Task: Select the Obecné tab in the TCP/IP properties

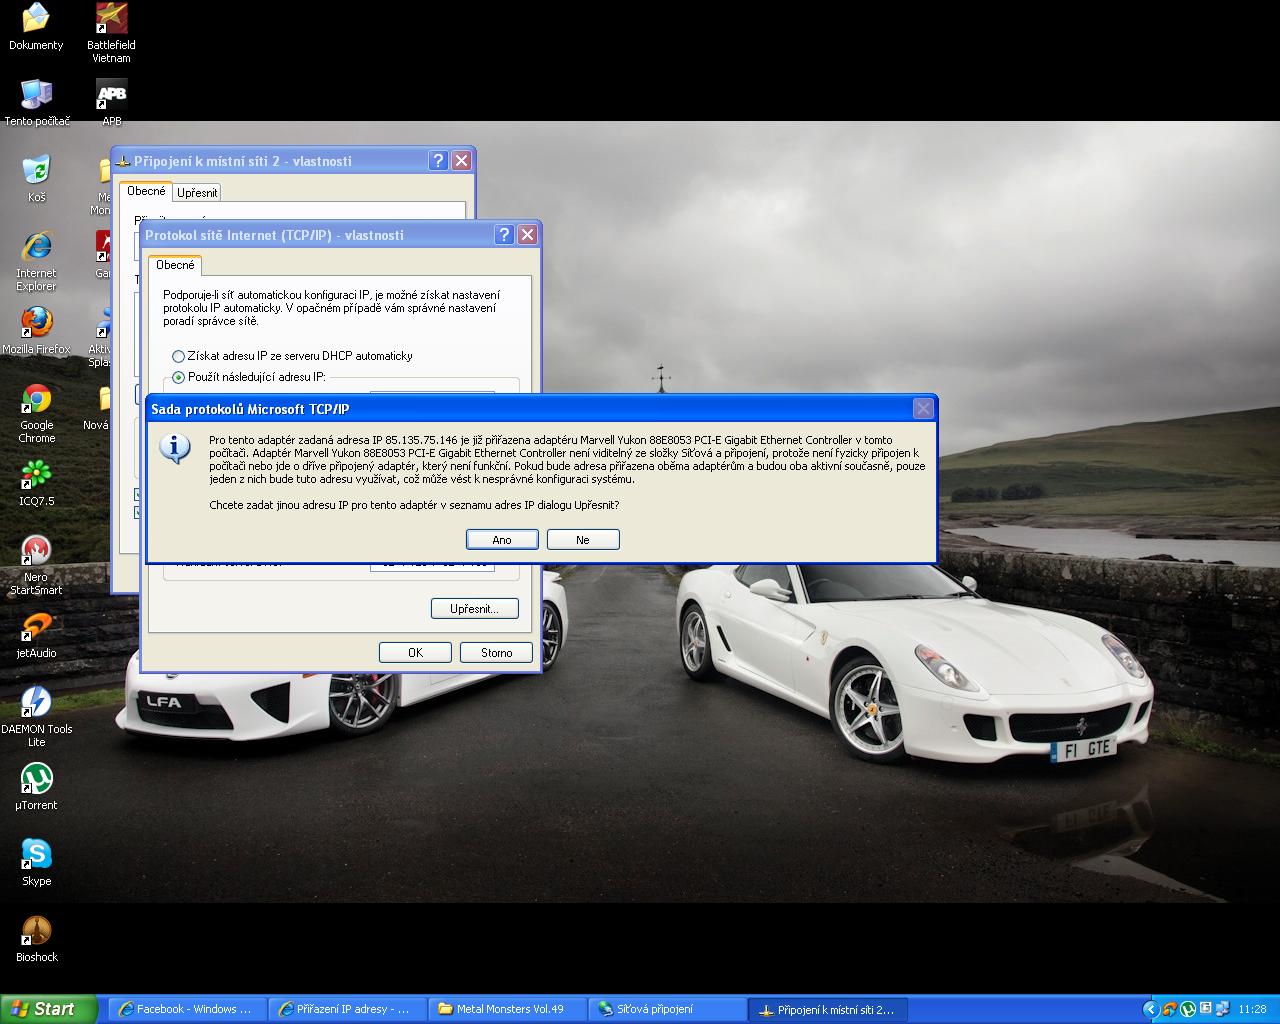Action: pyautogui.click(x=175, y=265)
